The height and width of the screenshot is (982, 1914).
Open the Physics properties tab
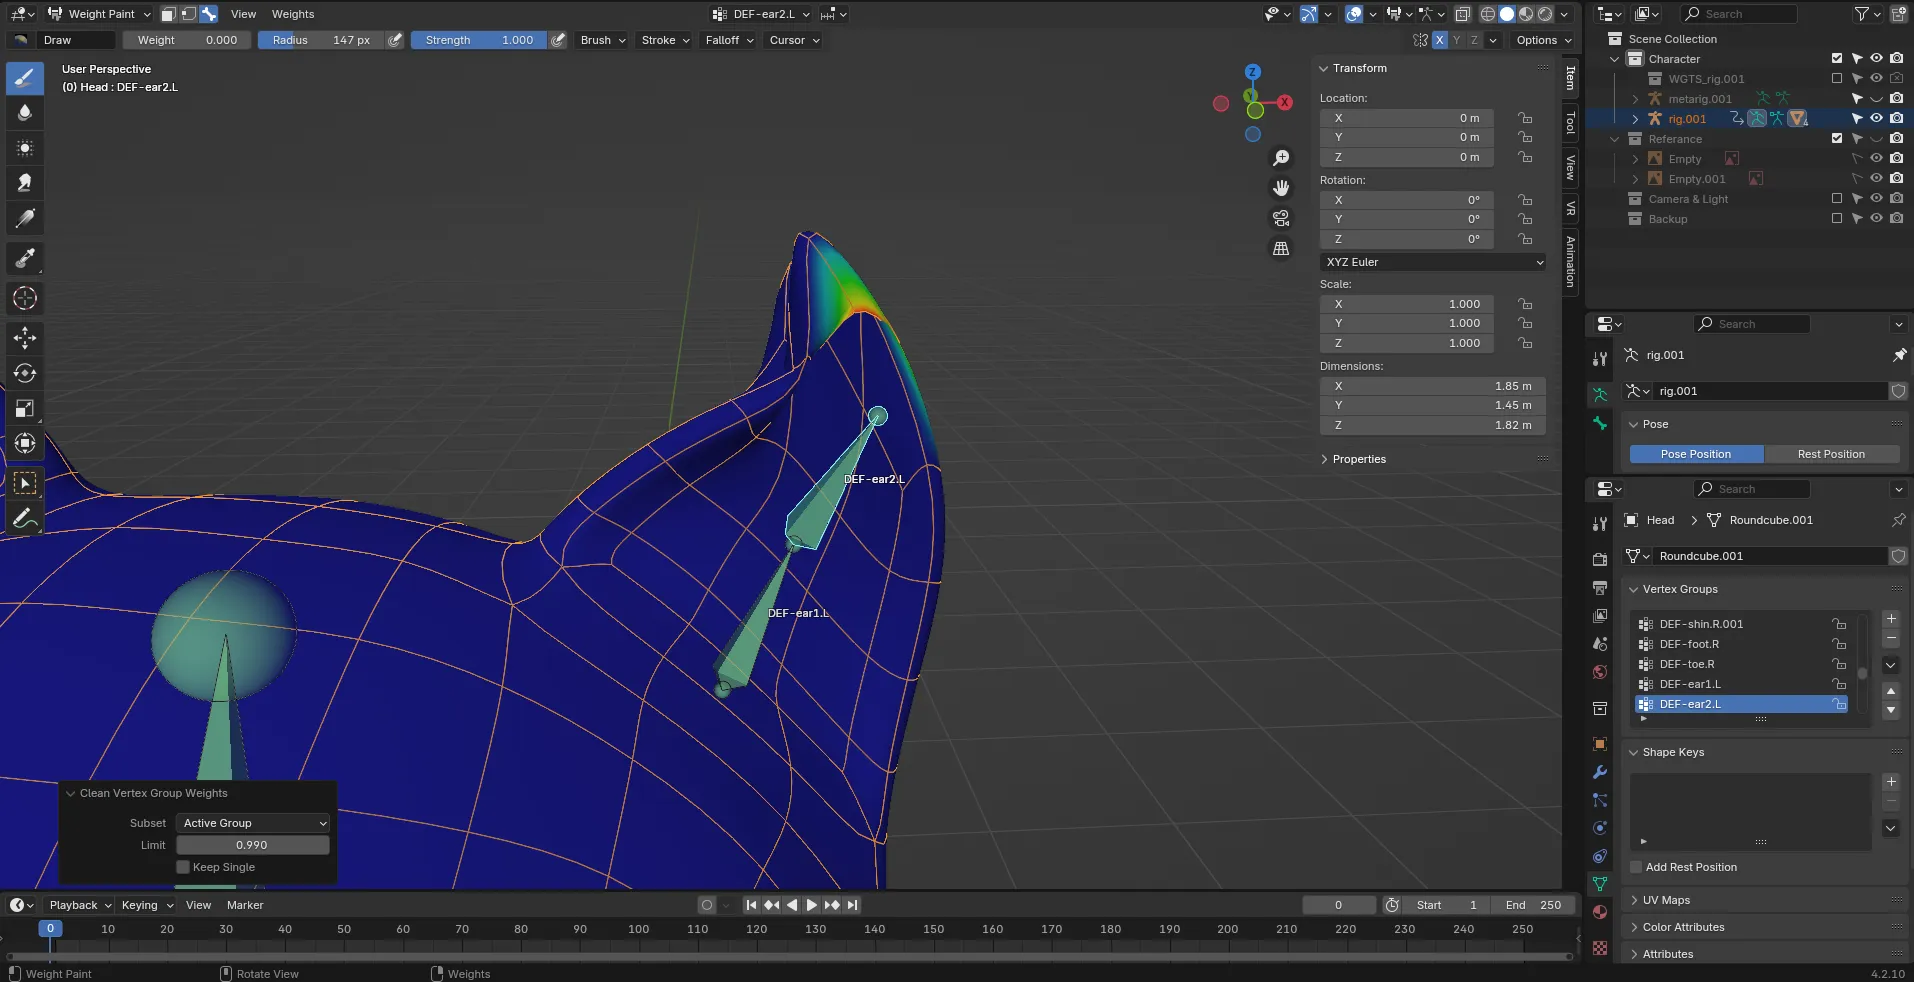[1600, 828]
